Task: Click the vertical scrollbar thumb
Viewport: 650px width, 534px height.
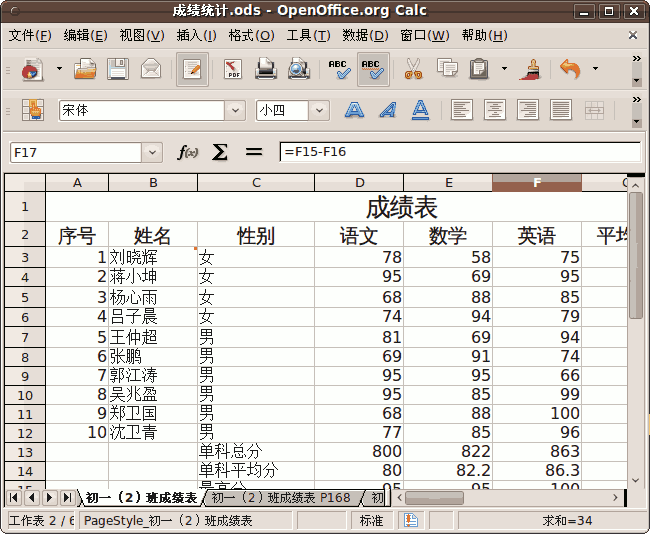Action: 635,255
